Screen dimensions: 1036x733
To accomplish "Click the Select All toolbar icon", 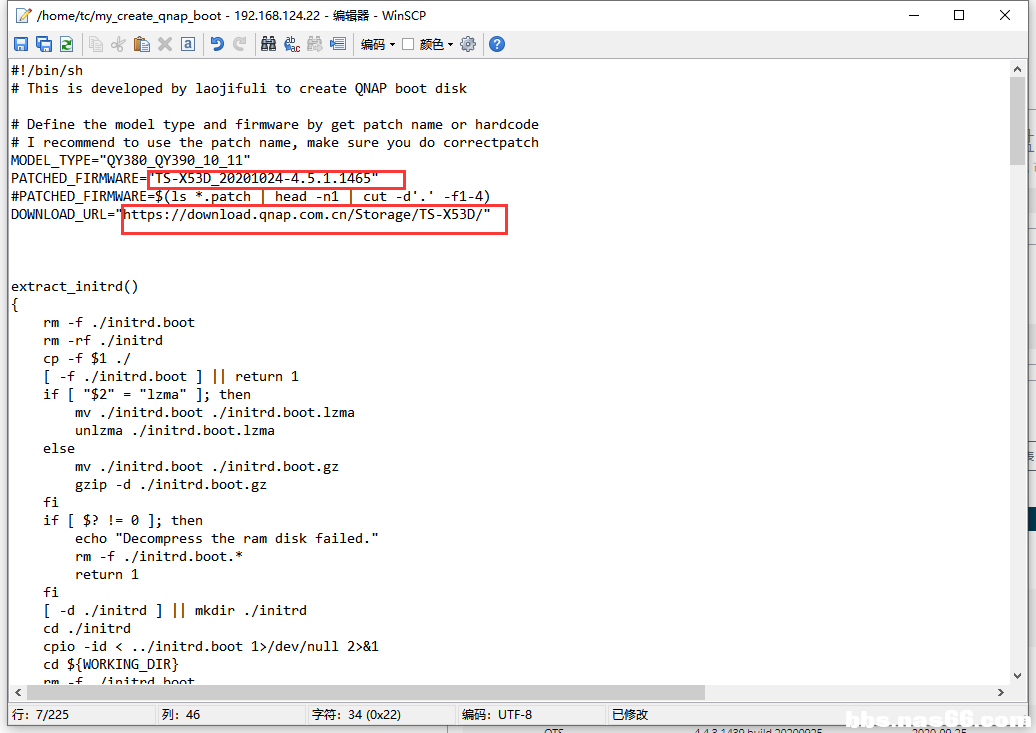I will point(187,44).
